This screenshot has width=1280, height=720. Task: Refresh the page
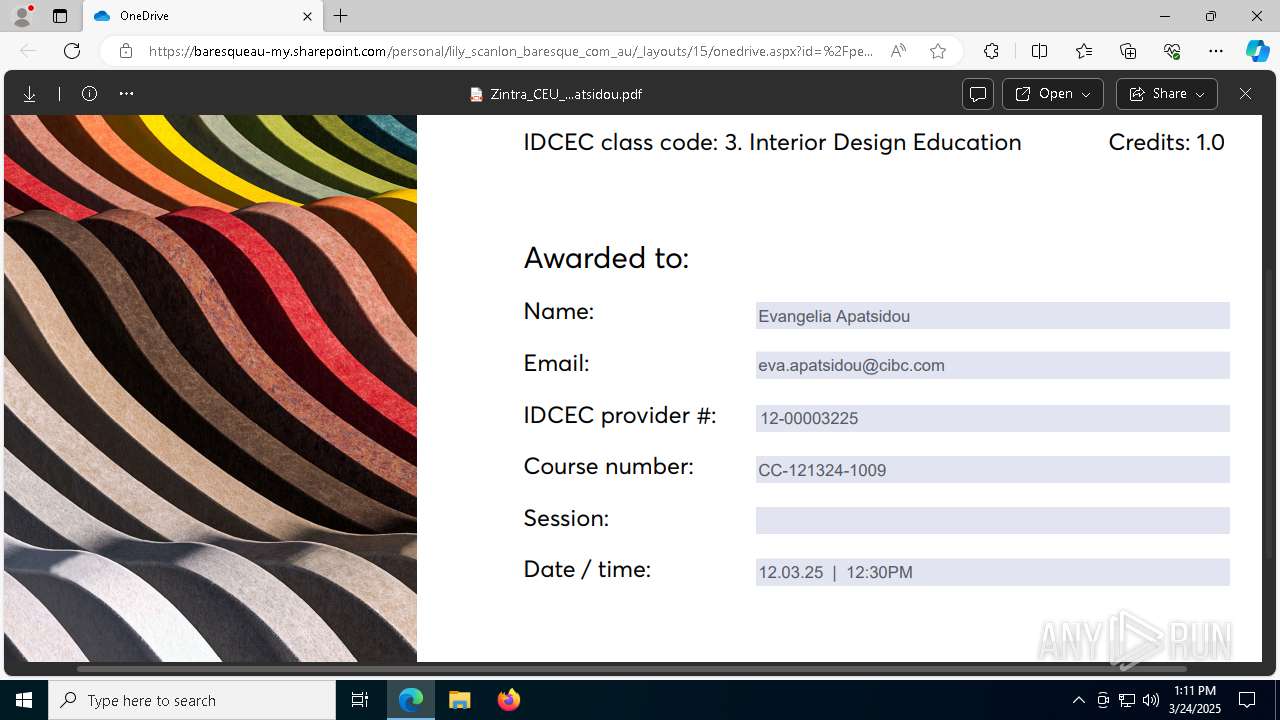[x=72, y=51]
